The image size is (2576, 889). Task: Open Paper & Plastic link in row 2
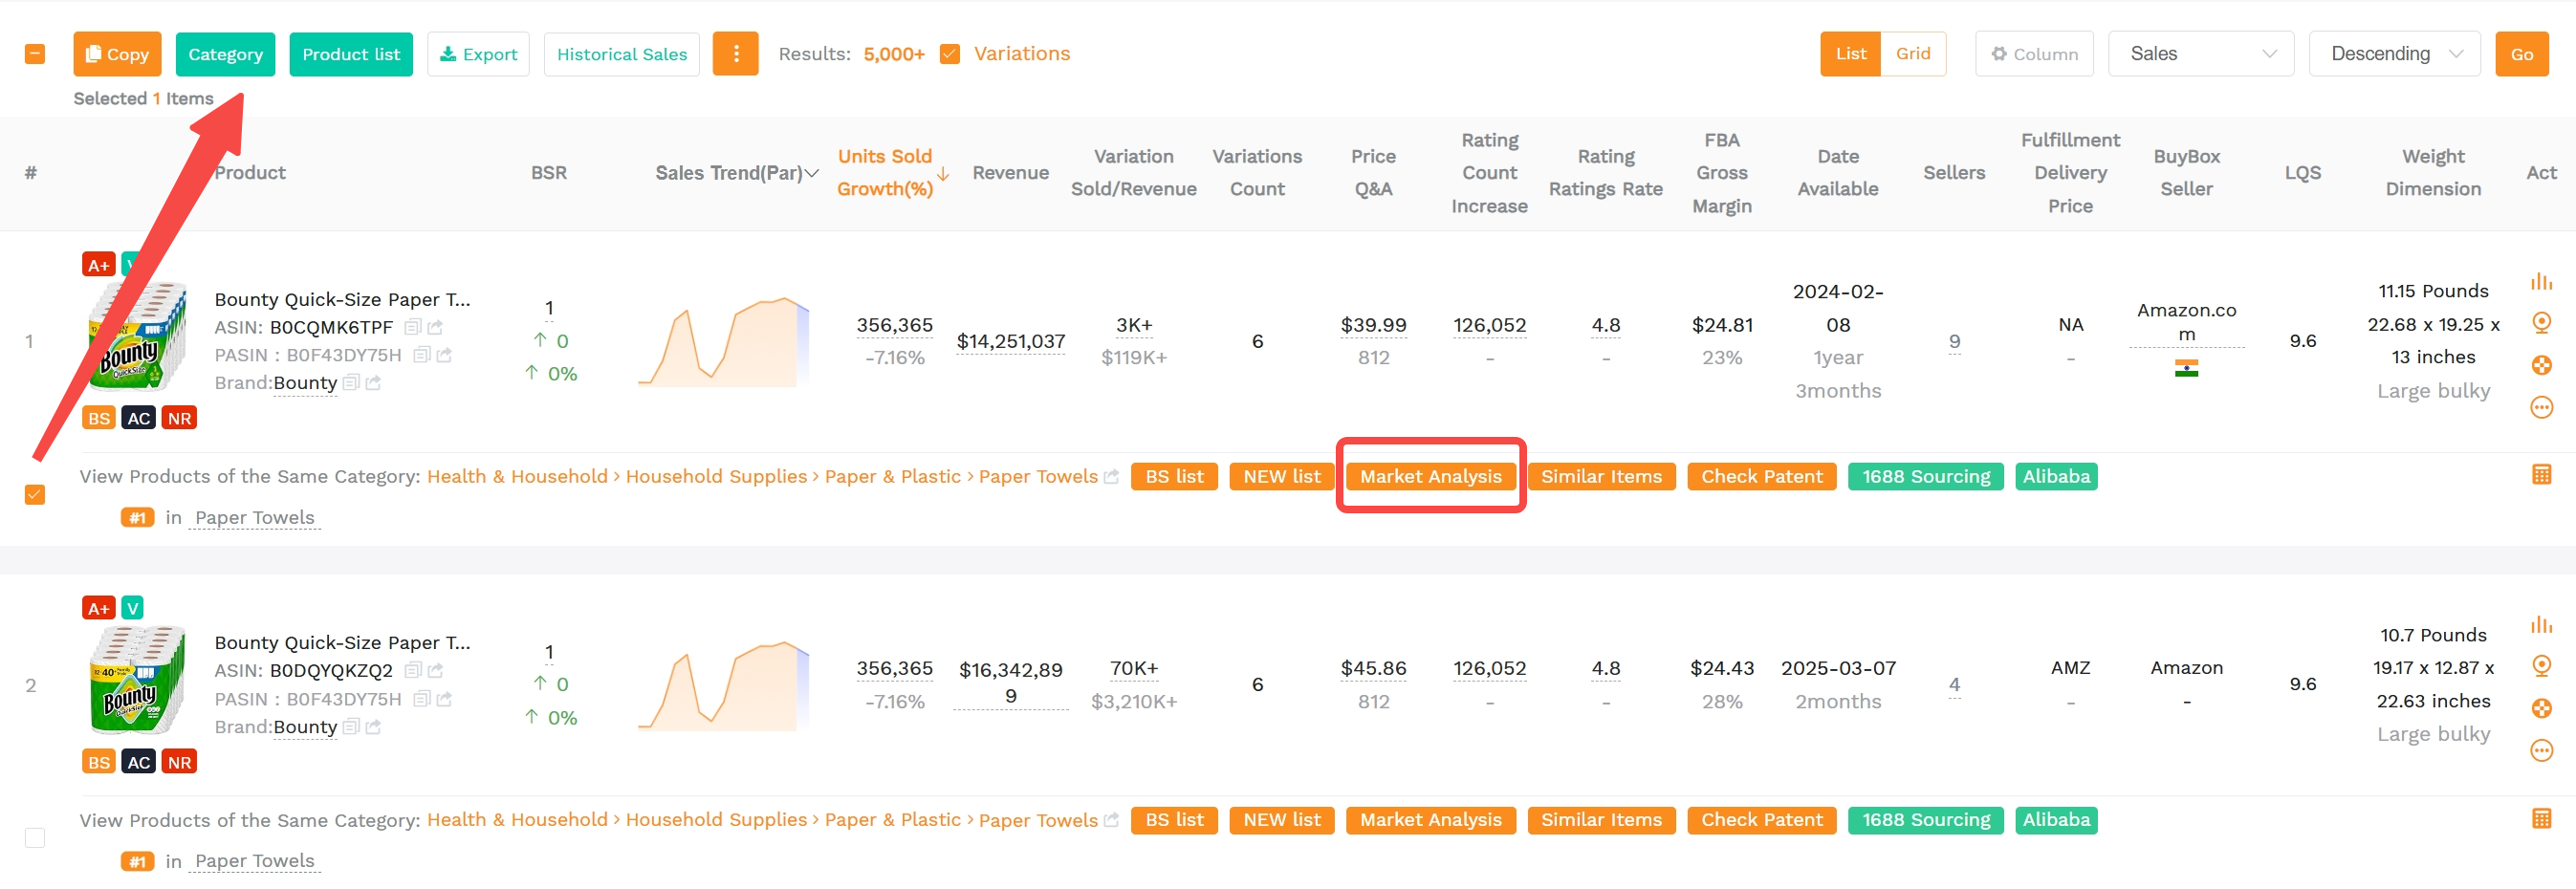[x=892, y=819]
